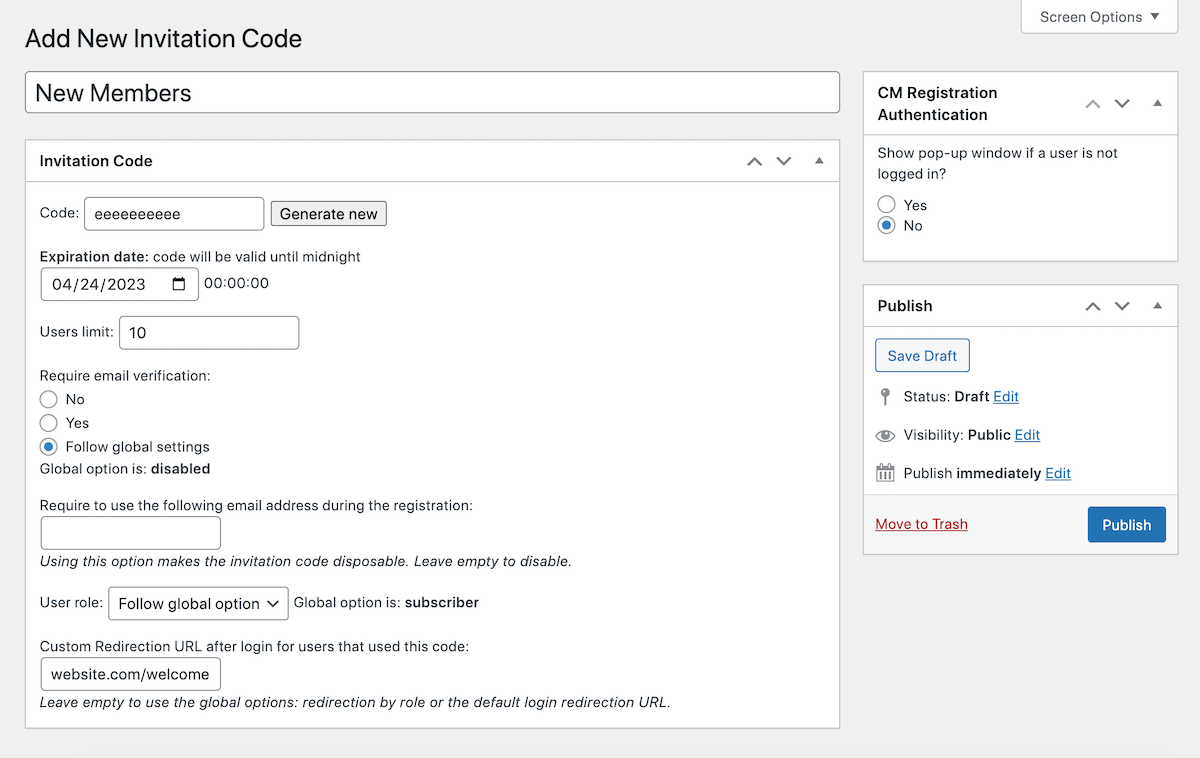Move Publish panel up arrow
The image size is (1200, 758).
pyautogui.click(x=1093, y=306)
